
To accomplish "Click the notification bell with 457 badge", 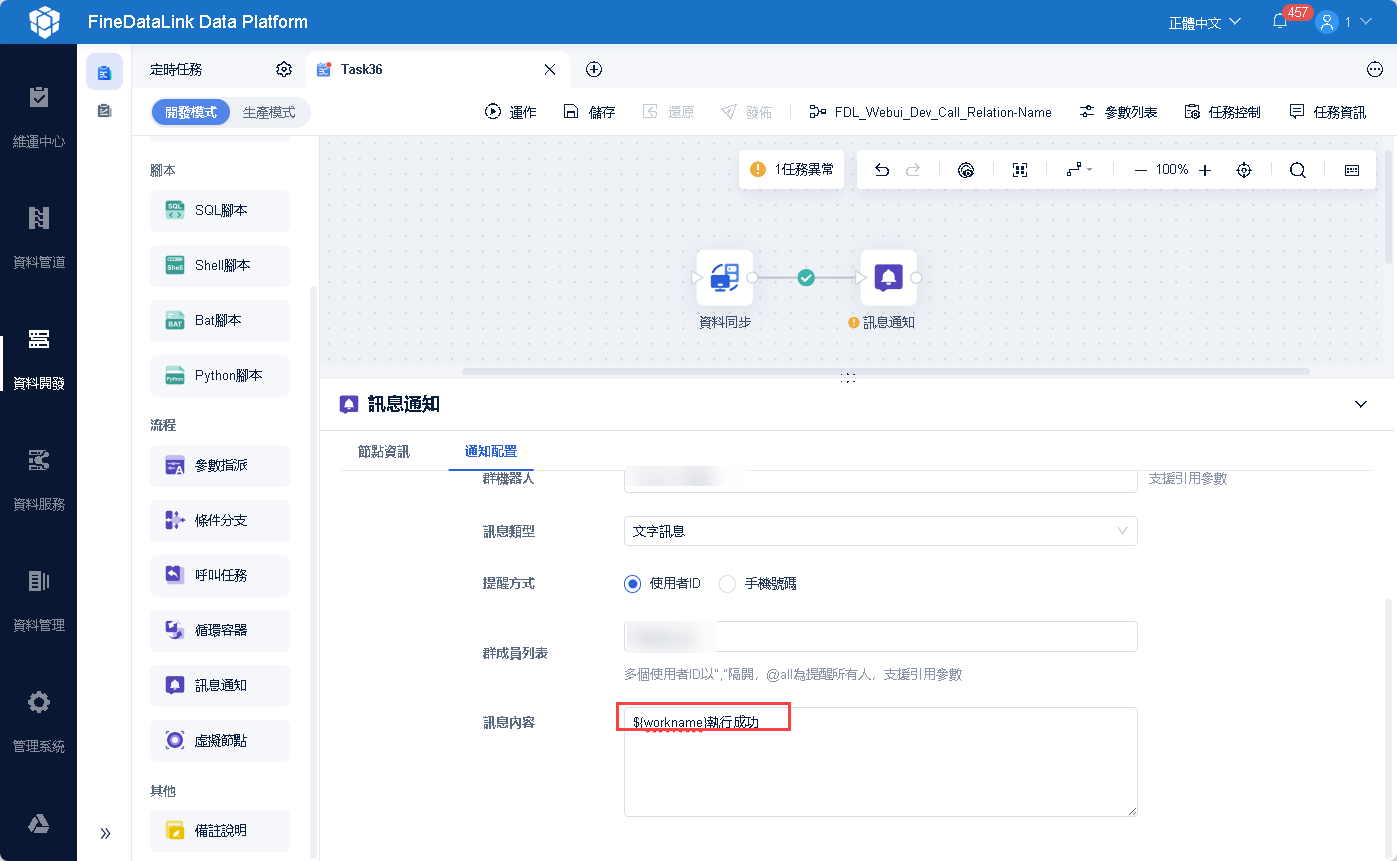I will tap(1280, 21).
